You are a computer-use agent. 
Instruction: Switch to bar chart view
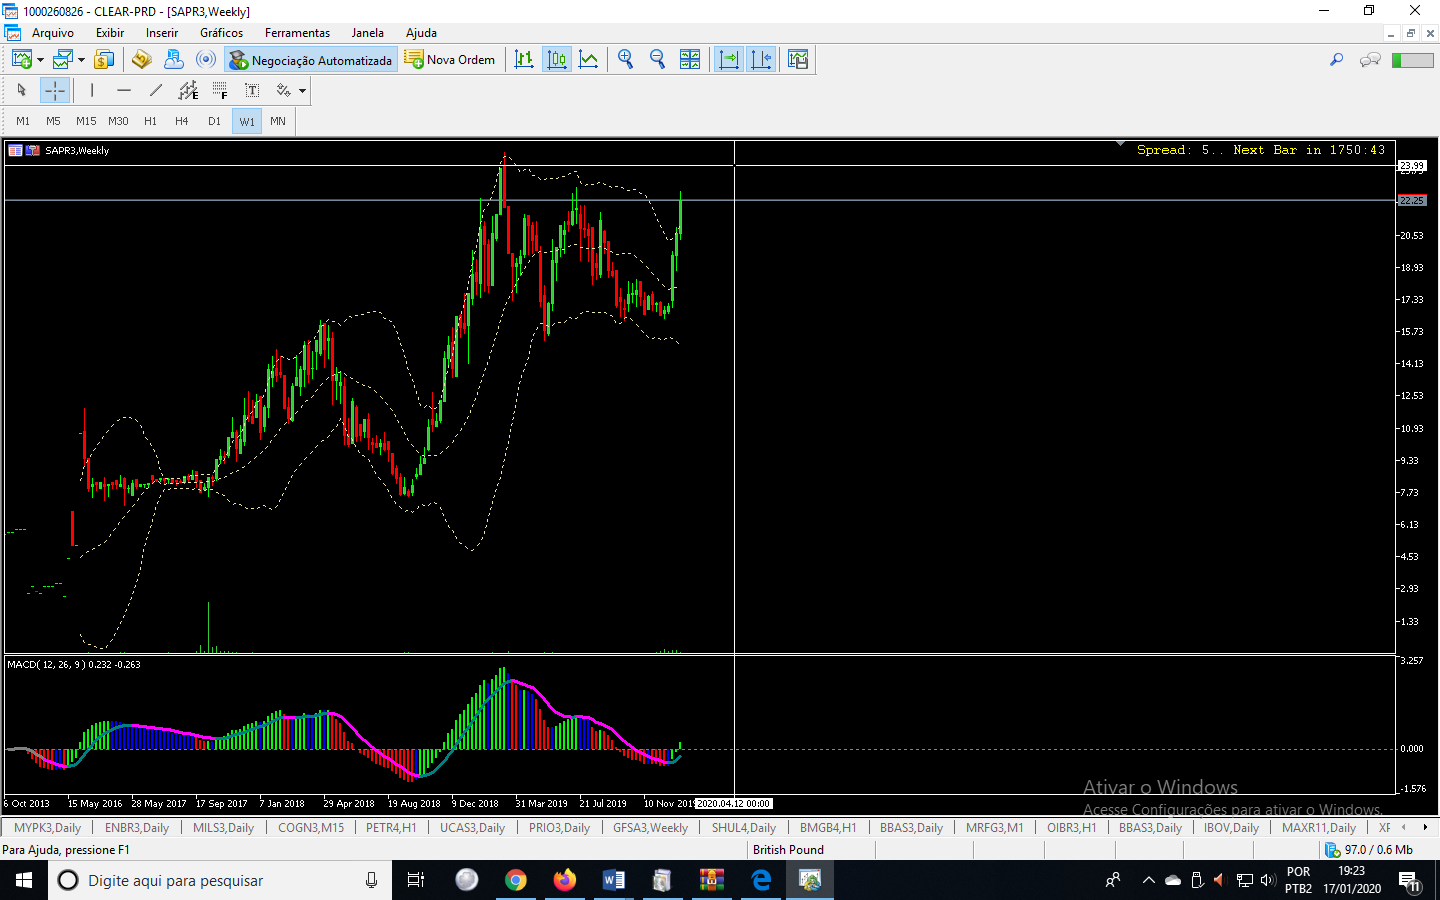pyautogui.click(x=524, y=60)
